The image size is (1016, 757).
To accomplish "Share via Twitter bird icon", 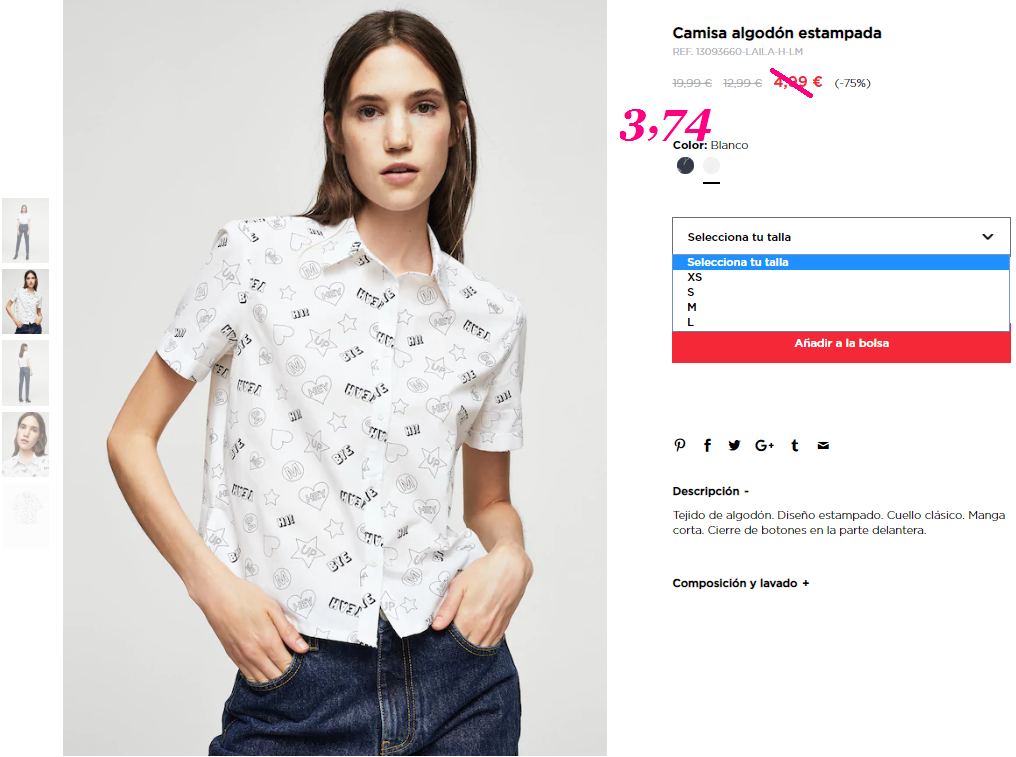I will click(x=734, y=445).
